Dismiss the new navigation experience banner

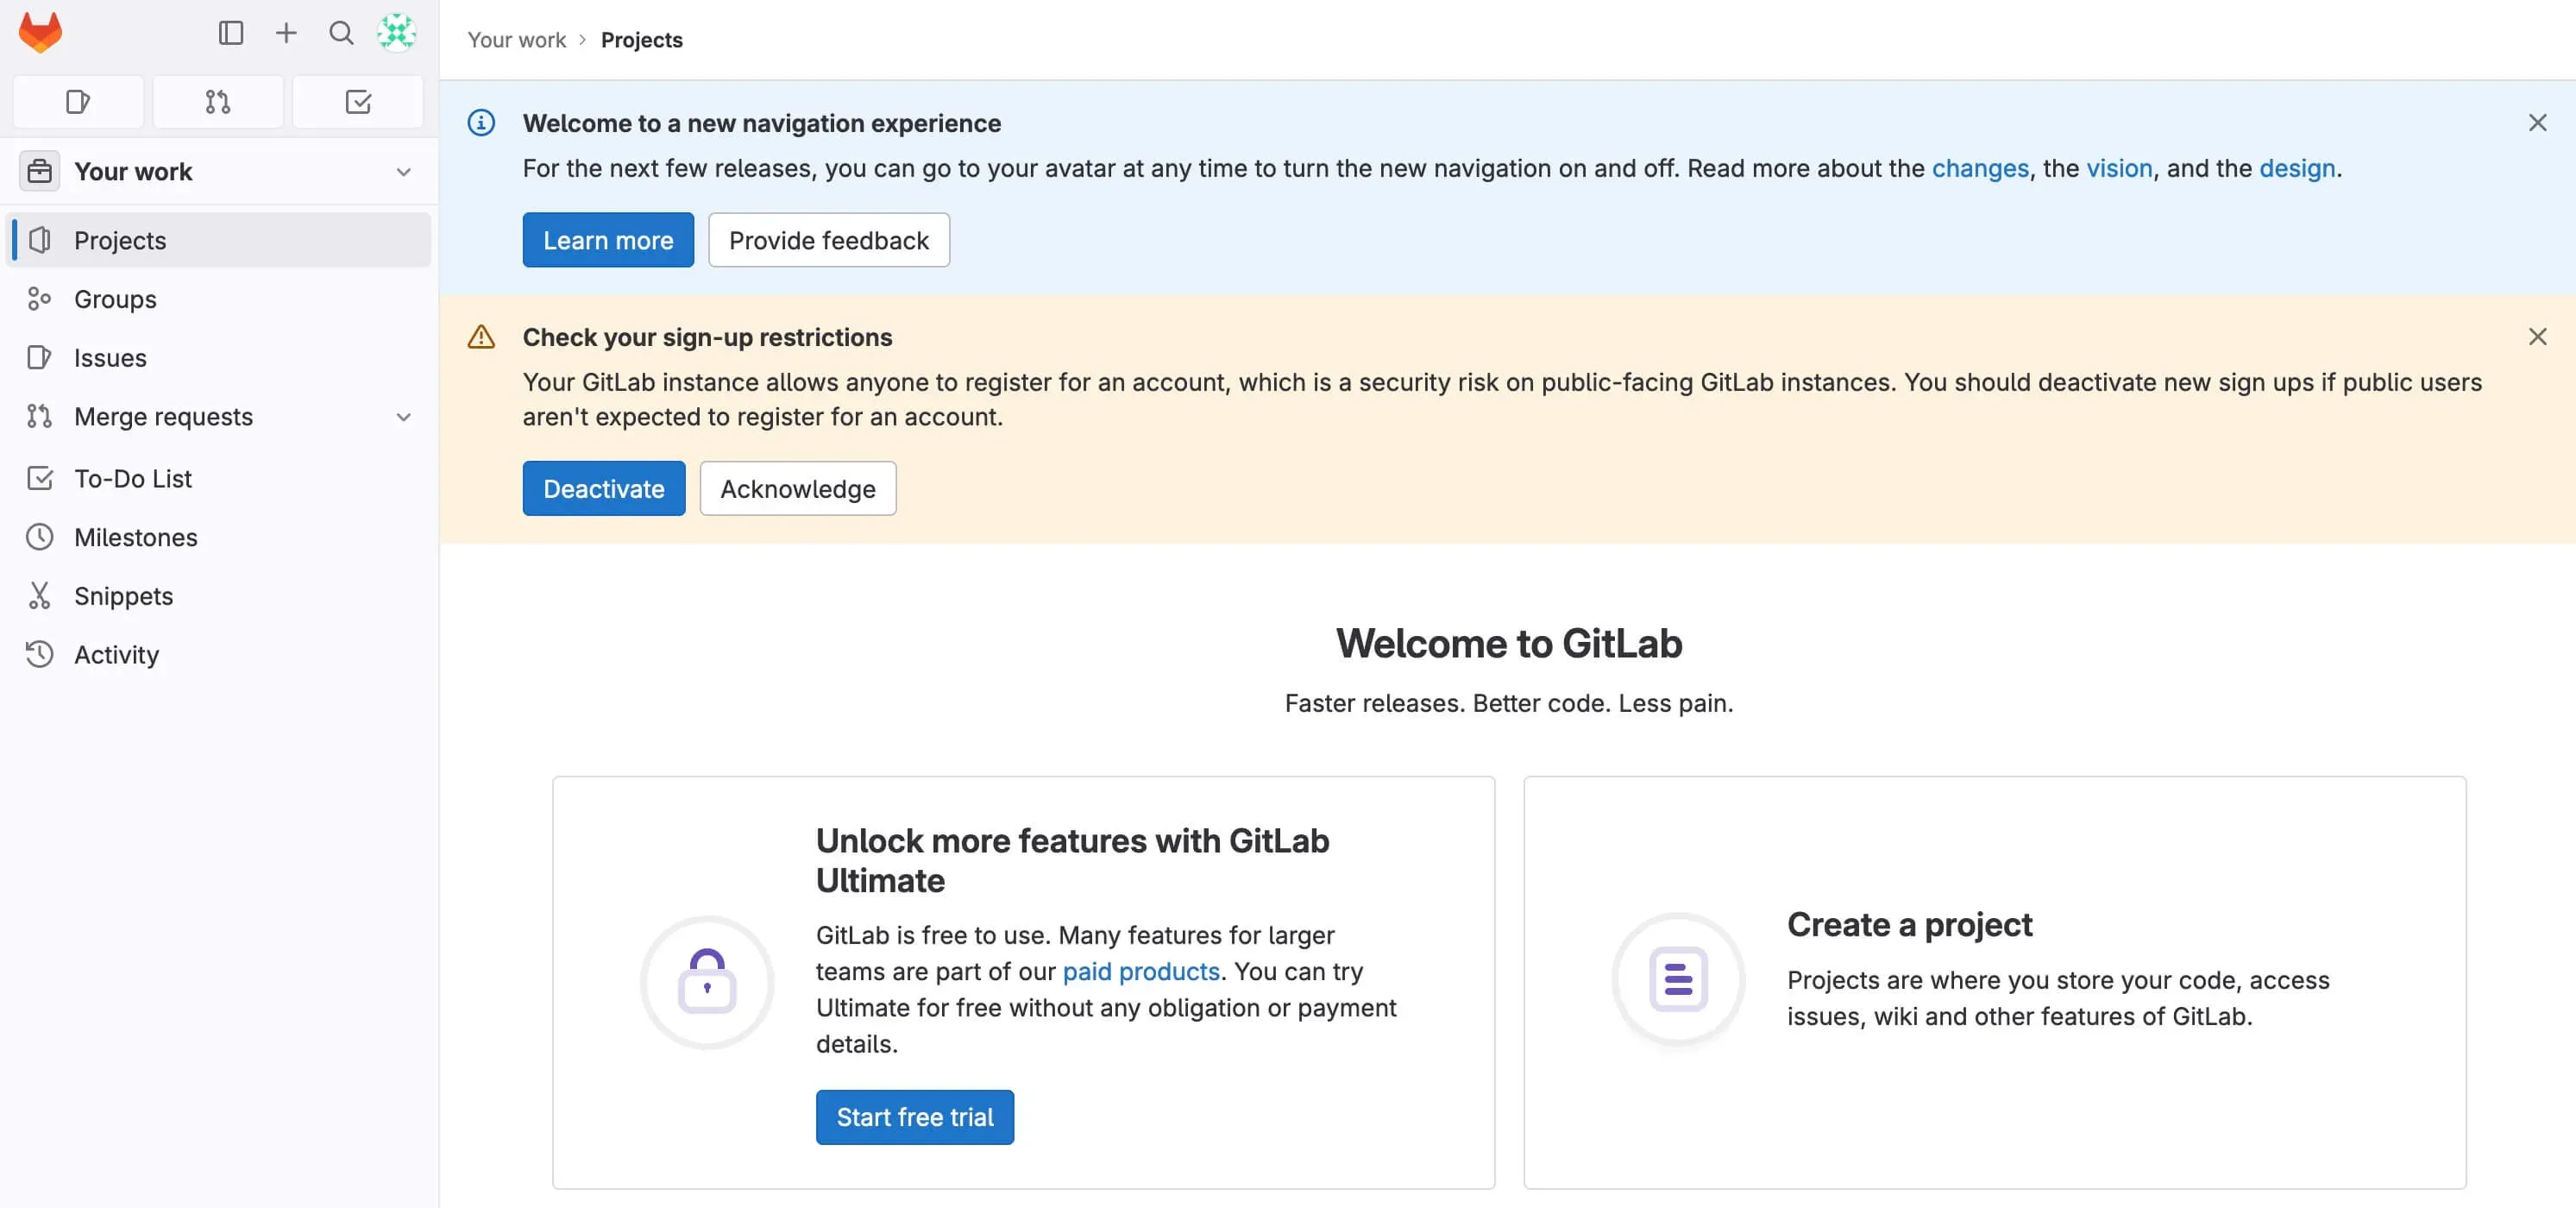2537,123
